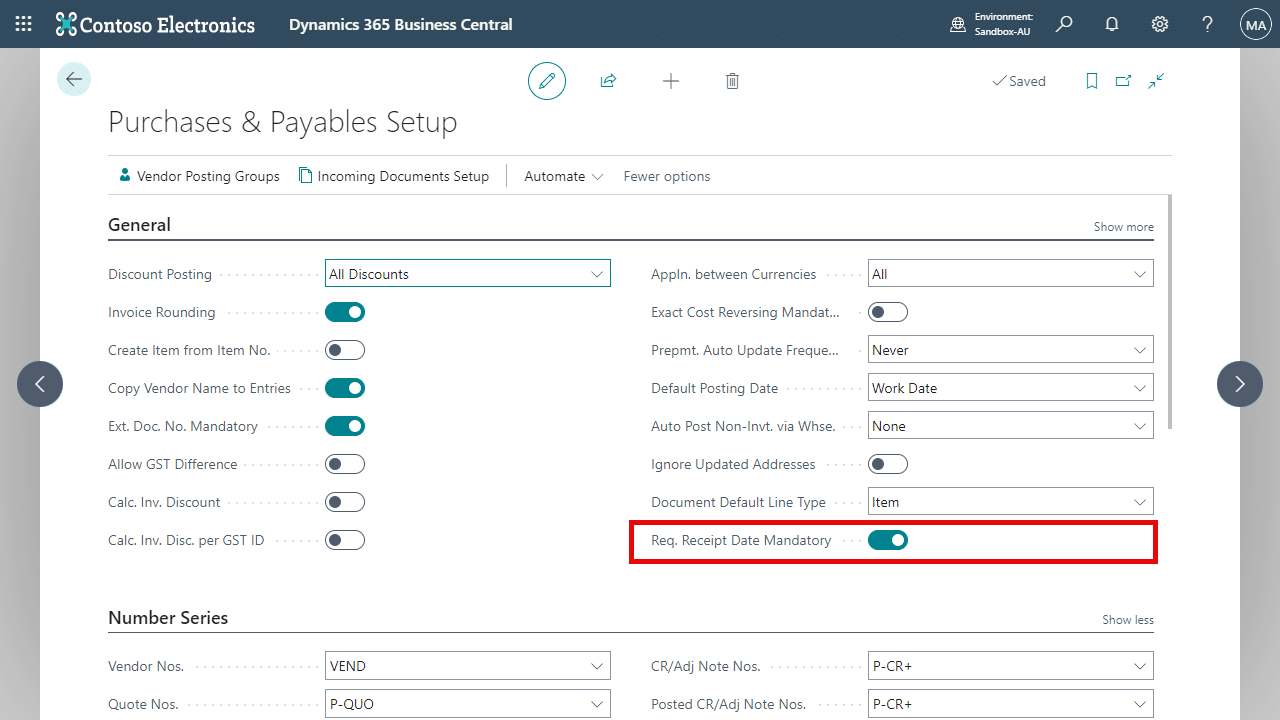Click the plus icon for new record
Viewport: 1280px width, 720px height.
point(671,81)
